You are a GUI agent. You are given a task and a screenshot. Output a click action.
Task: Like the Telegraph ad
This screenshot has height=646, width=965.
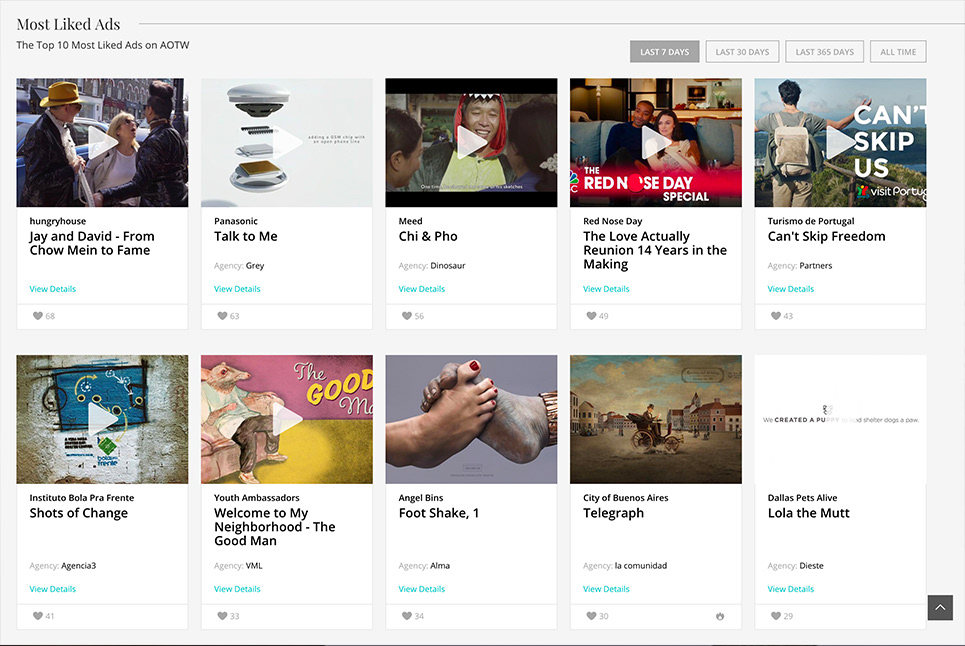click(x=591, y=616)
